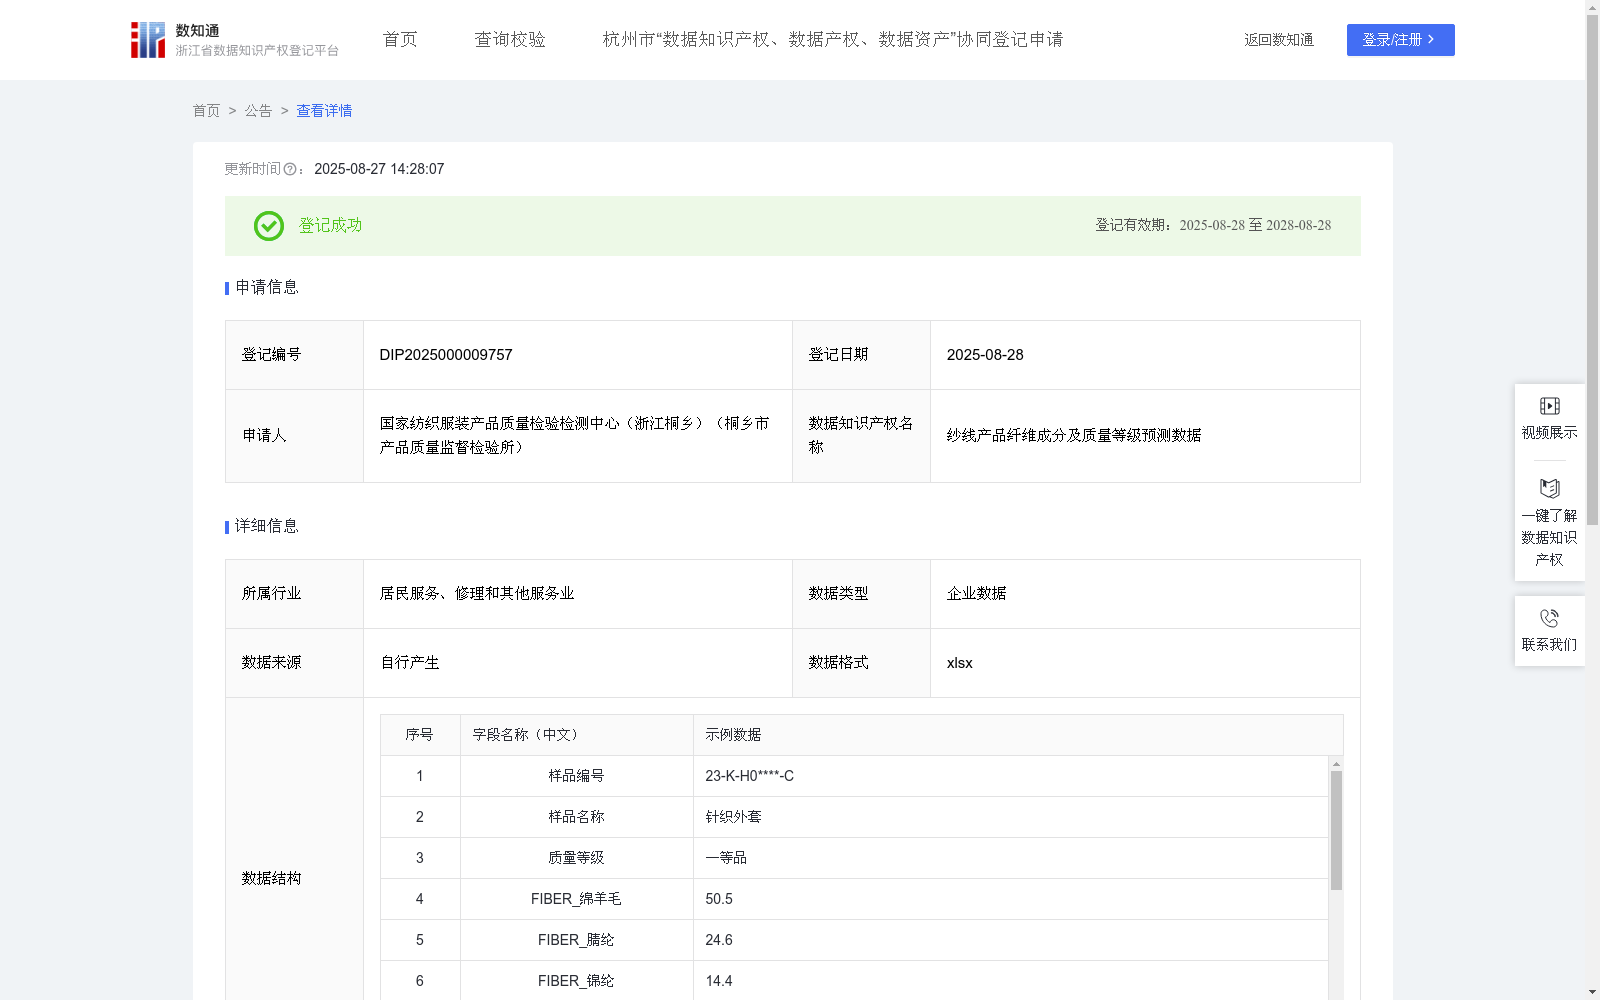Click the data format value xlsx

[959, 663]
